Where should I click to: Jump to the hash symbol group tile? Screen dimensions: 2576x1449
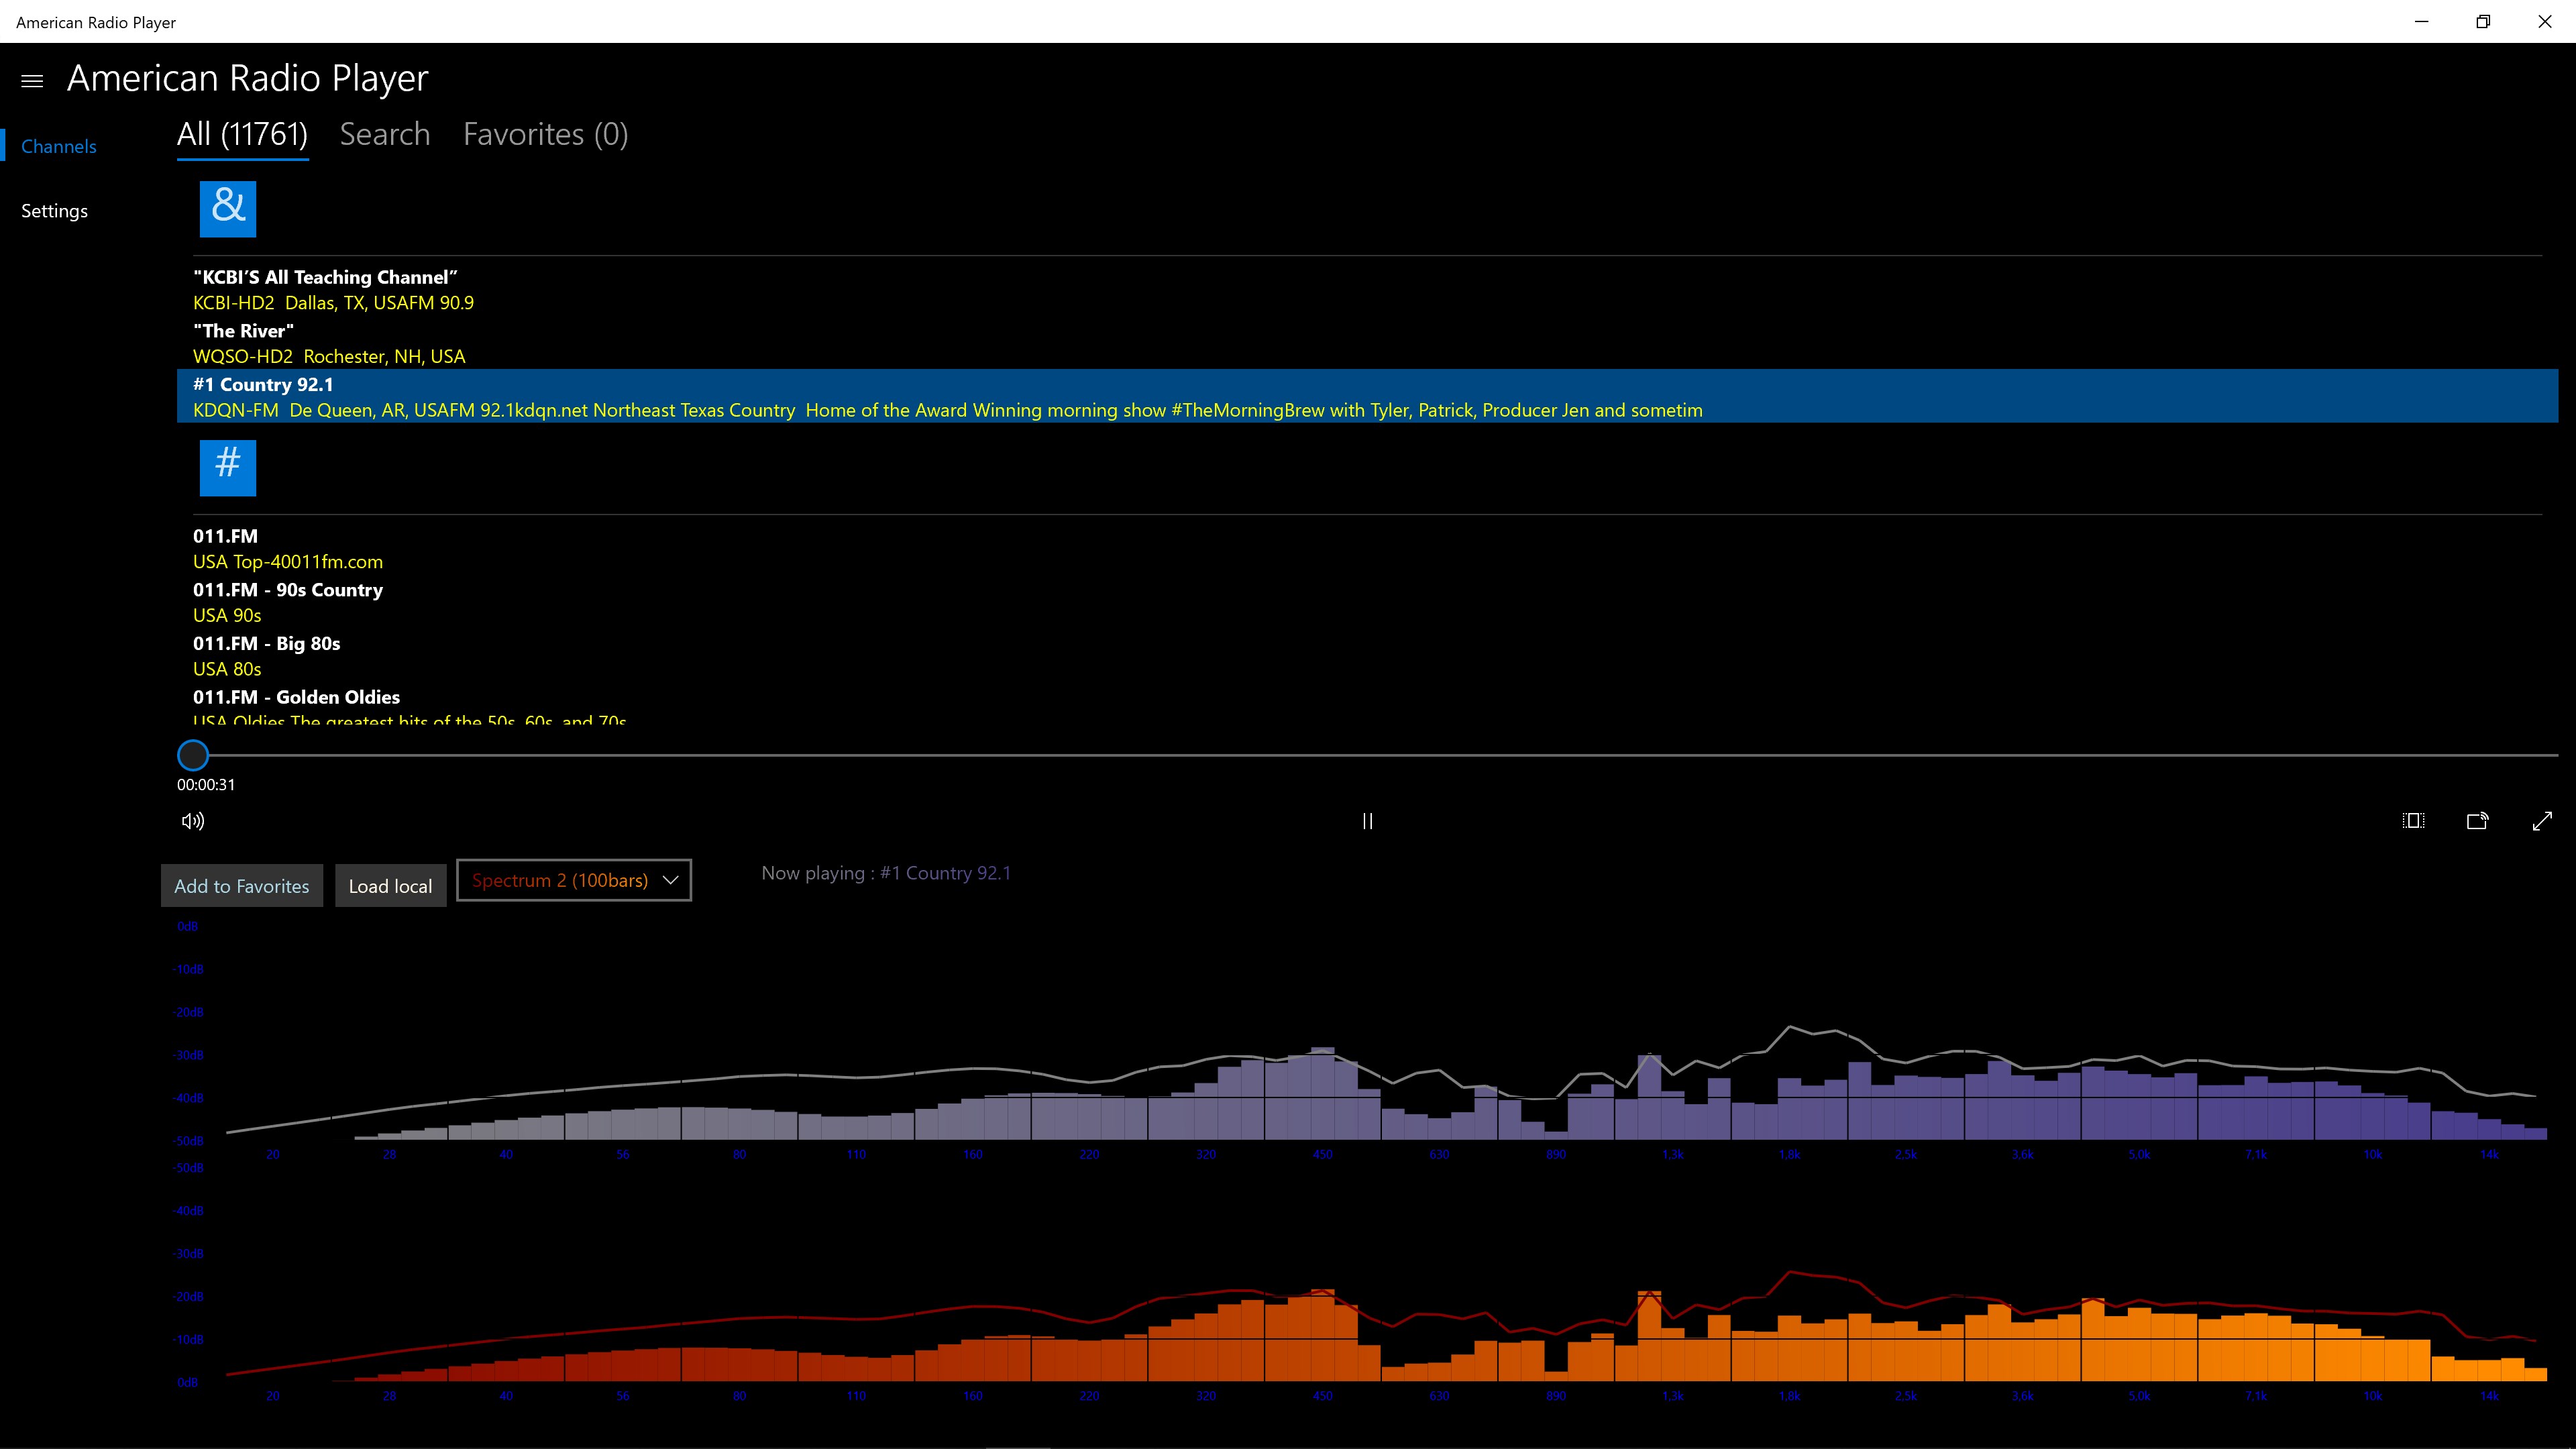pyautogui.click(x=228, y=467)
